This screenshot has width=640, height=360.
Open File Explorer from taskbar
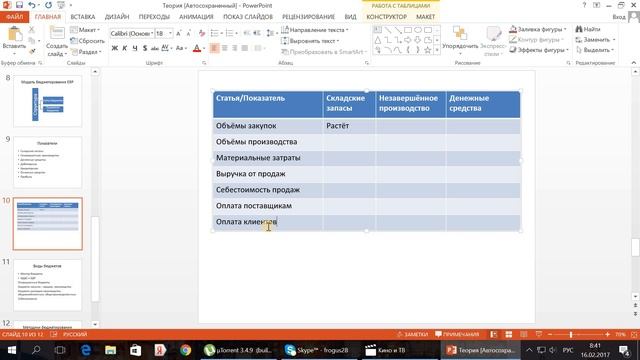(110, 350)
